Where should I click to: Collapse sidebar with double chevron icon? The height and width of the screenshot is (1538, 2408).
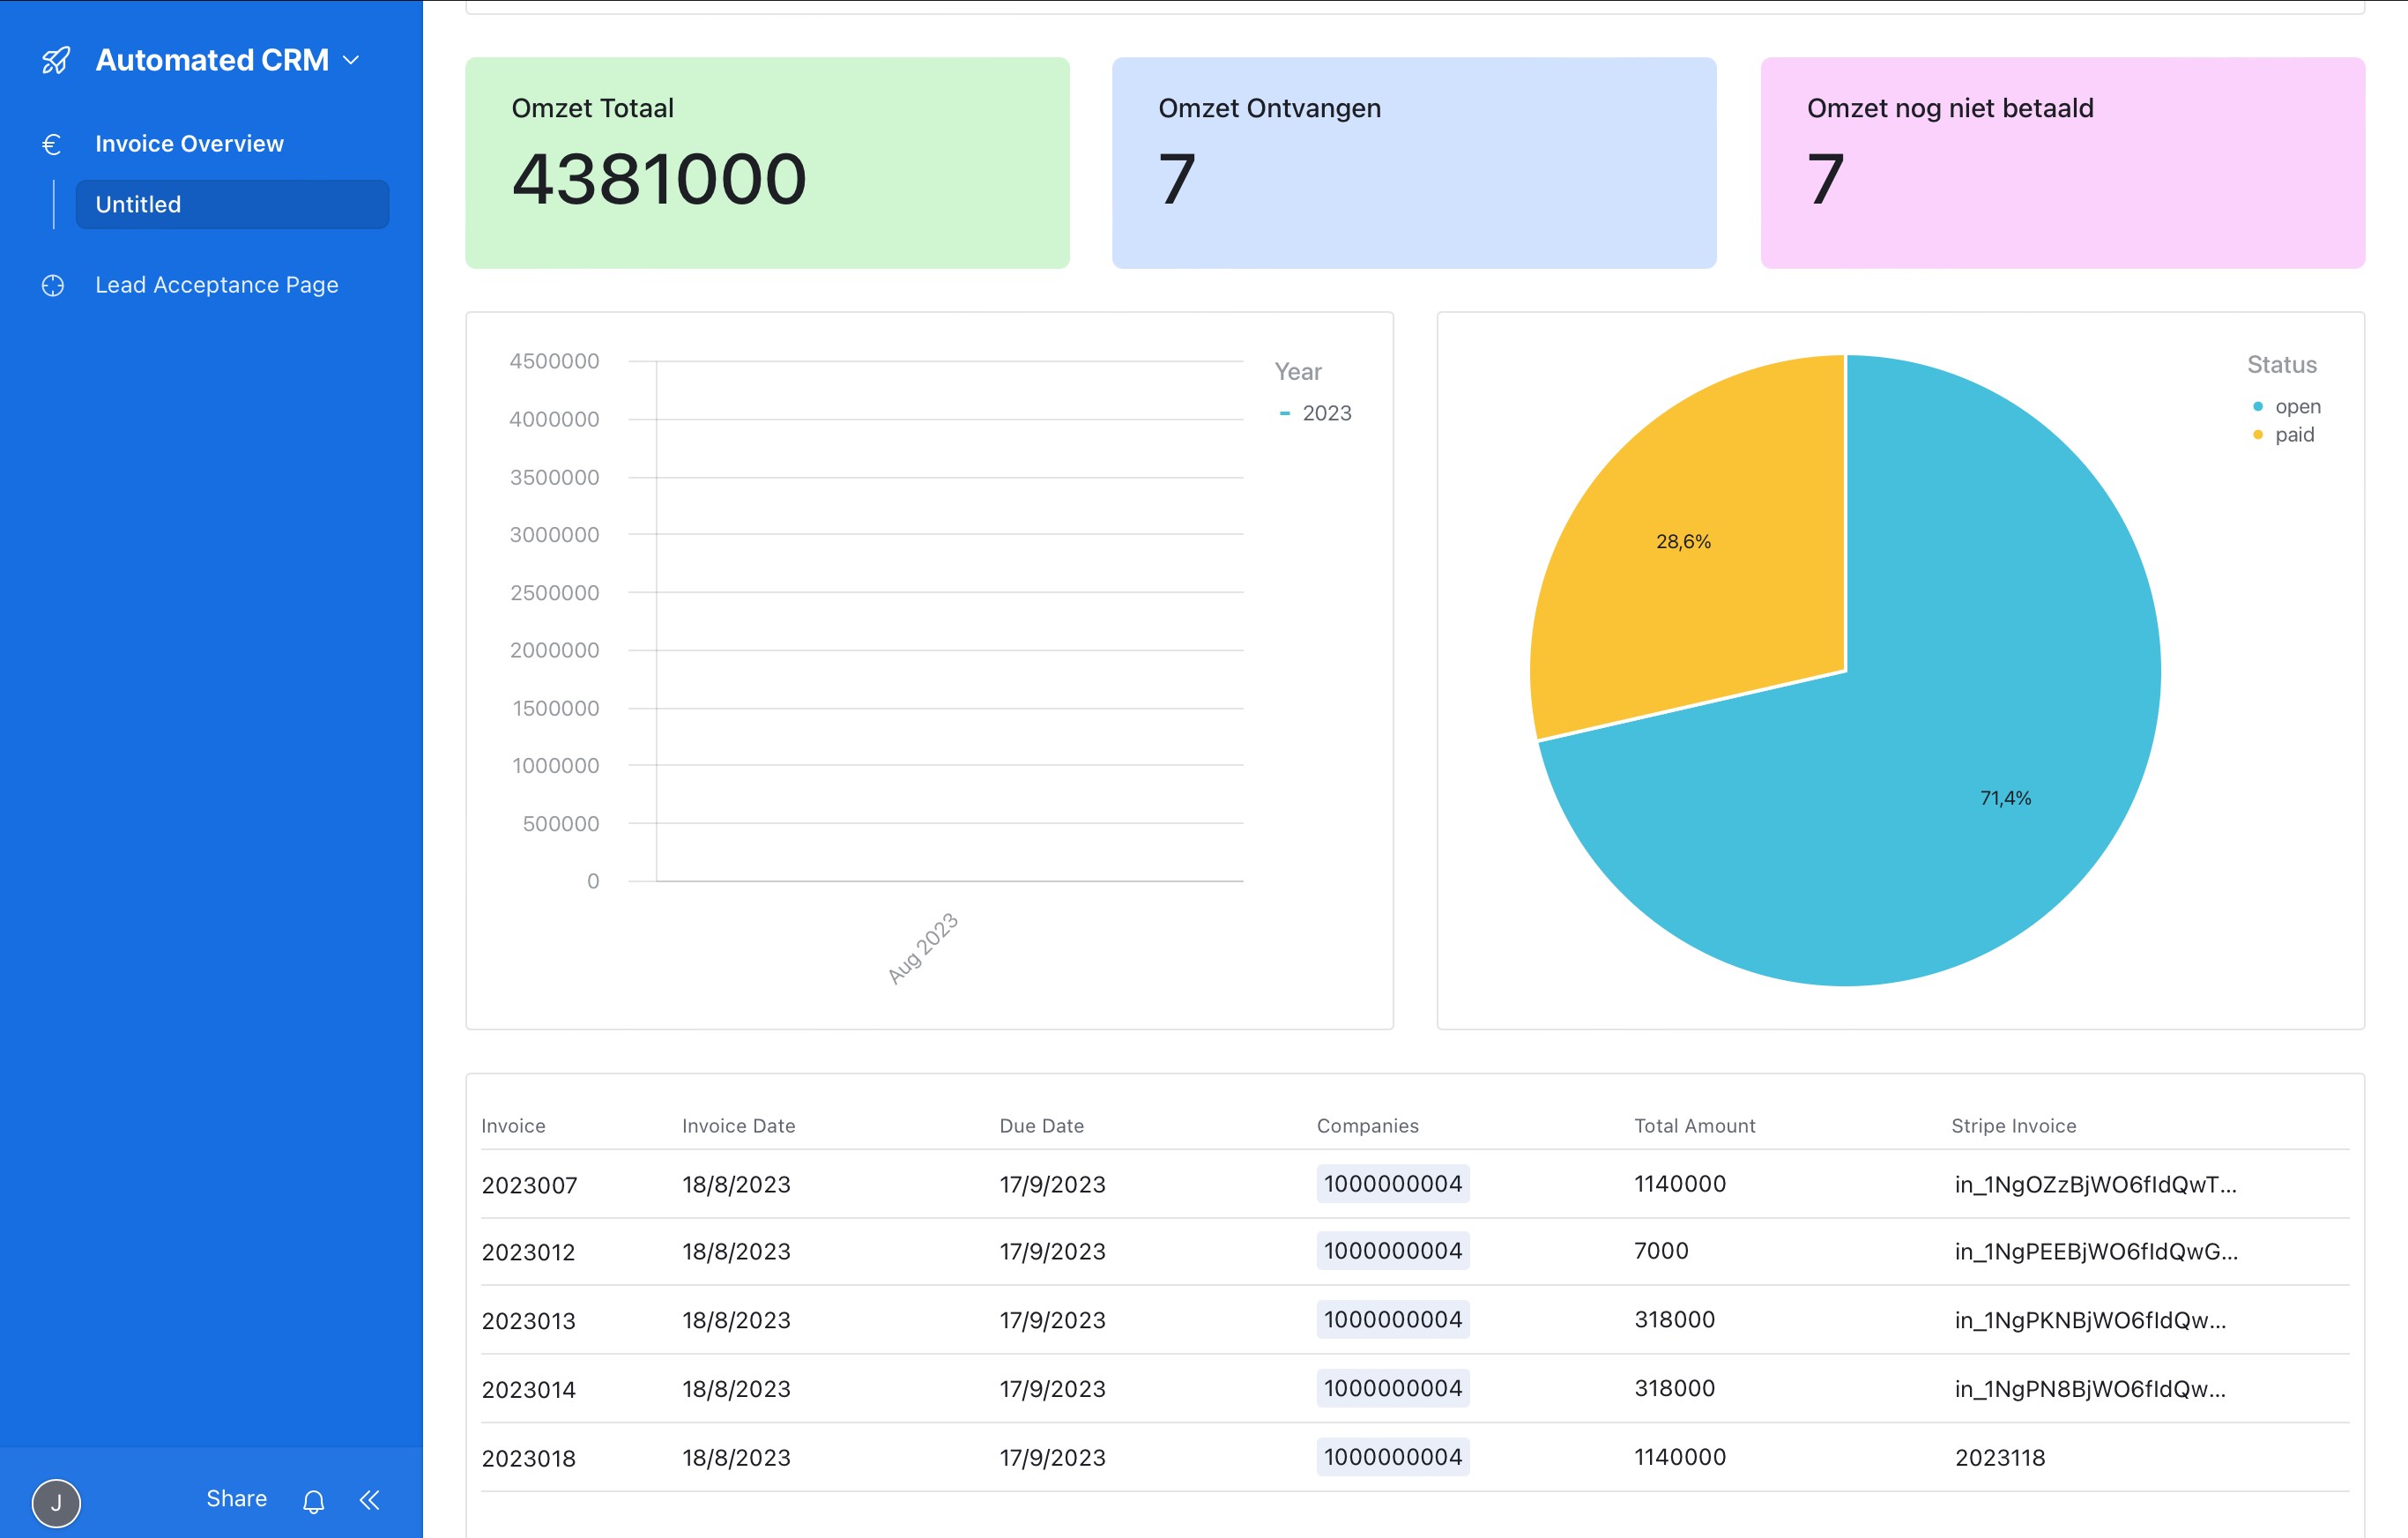(x=370, y=1499)
